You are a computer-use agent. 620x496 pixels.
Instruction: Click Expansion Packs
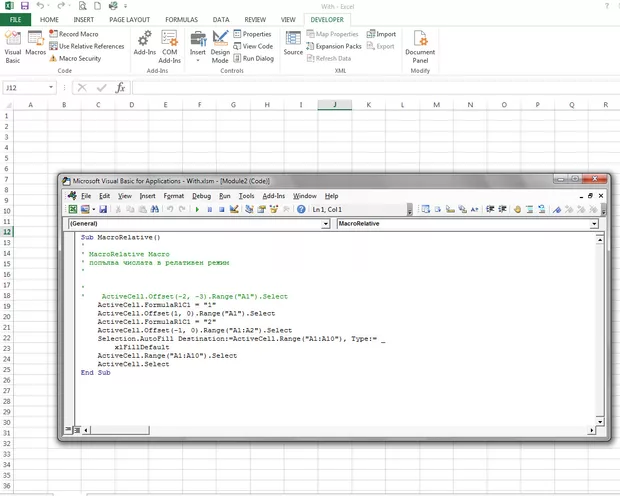click(334, 46)
